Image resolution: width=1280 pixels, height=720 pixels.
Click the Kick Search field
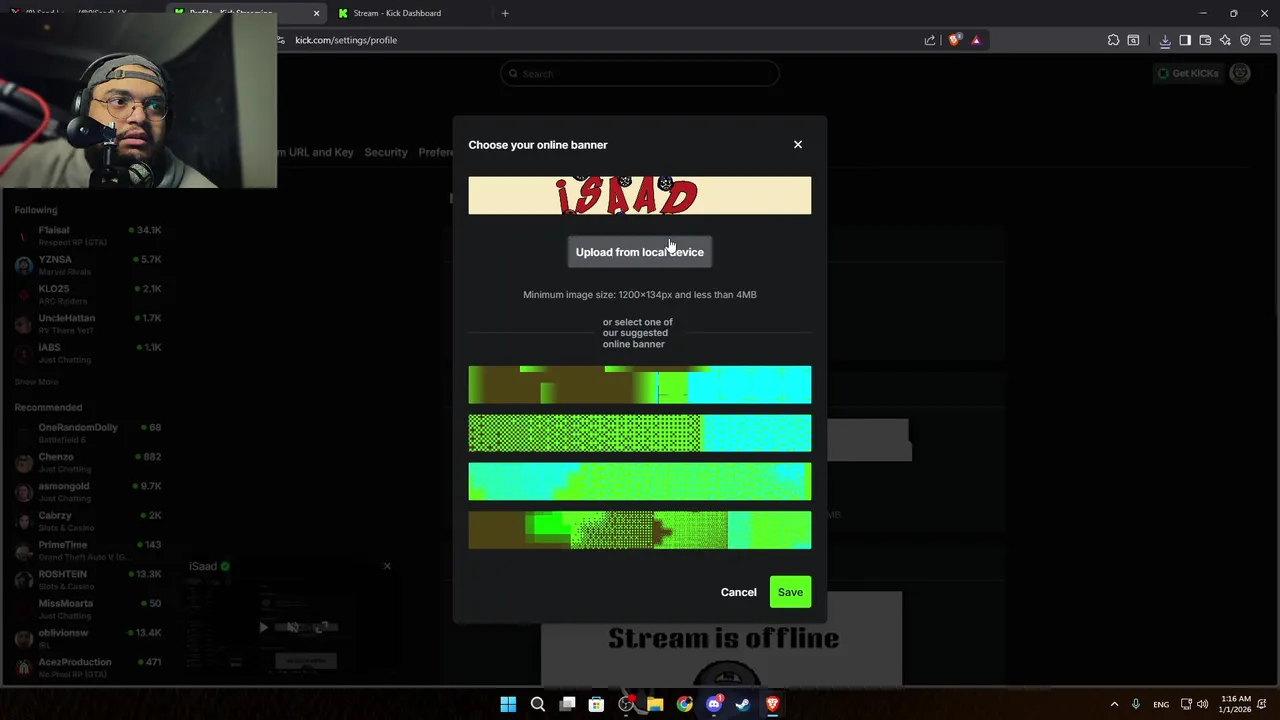[x=640, y=73]
